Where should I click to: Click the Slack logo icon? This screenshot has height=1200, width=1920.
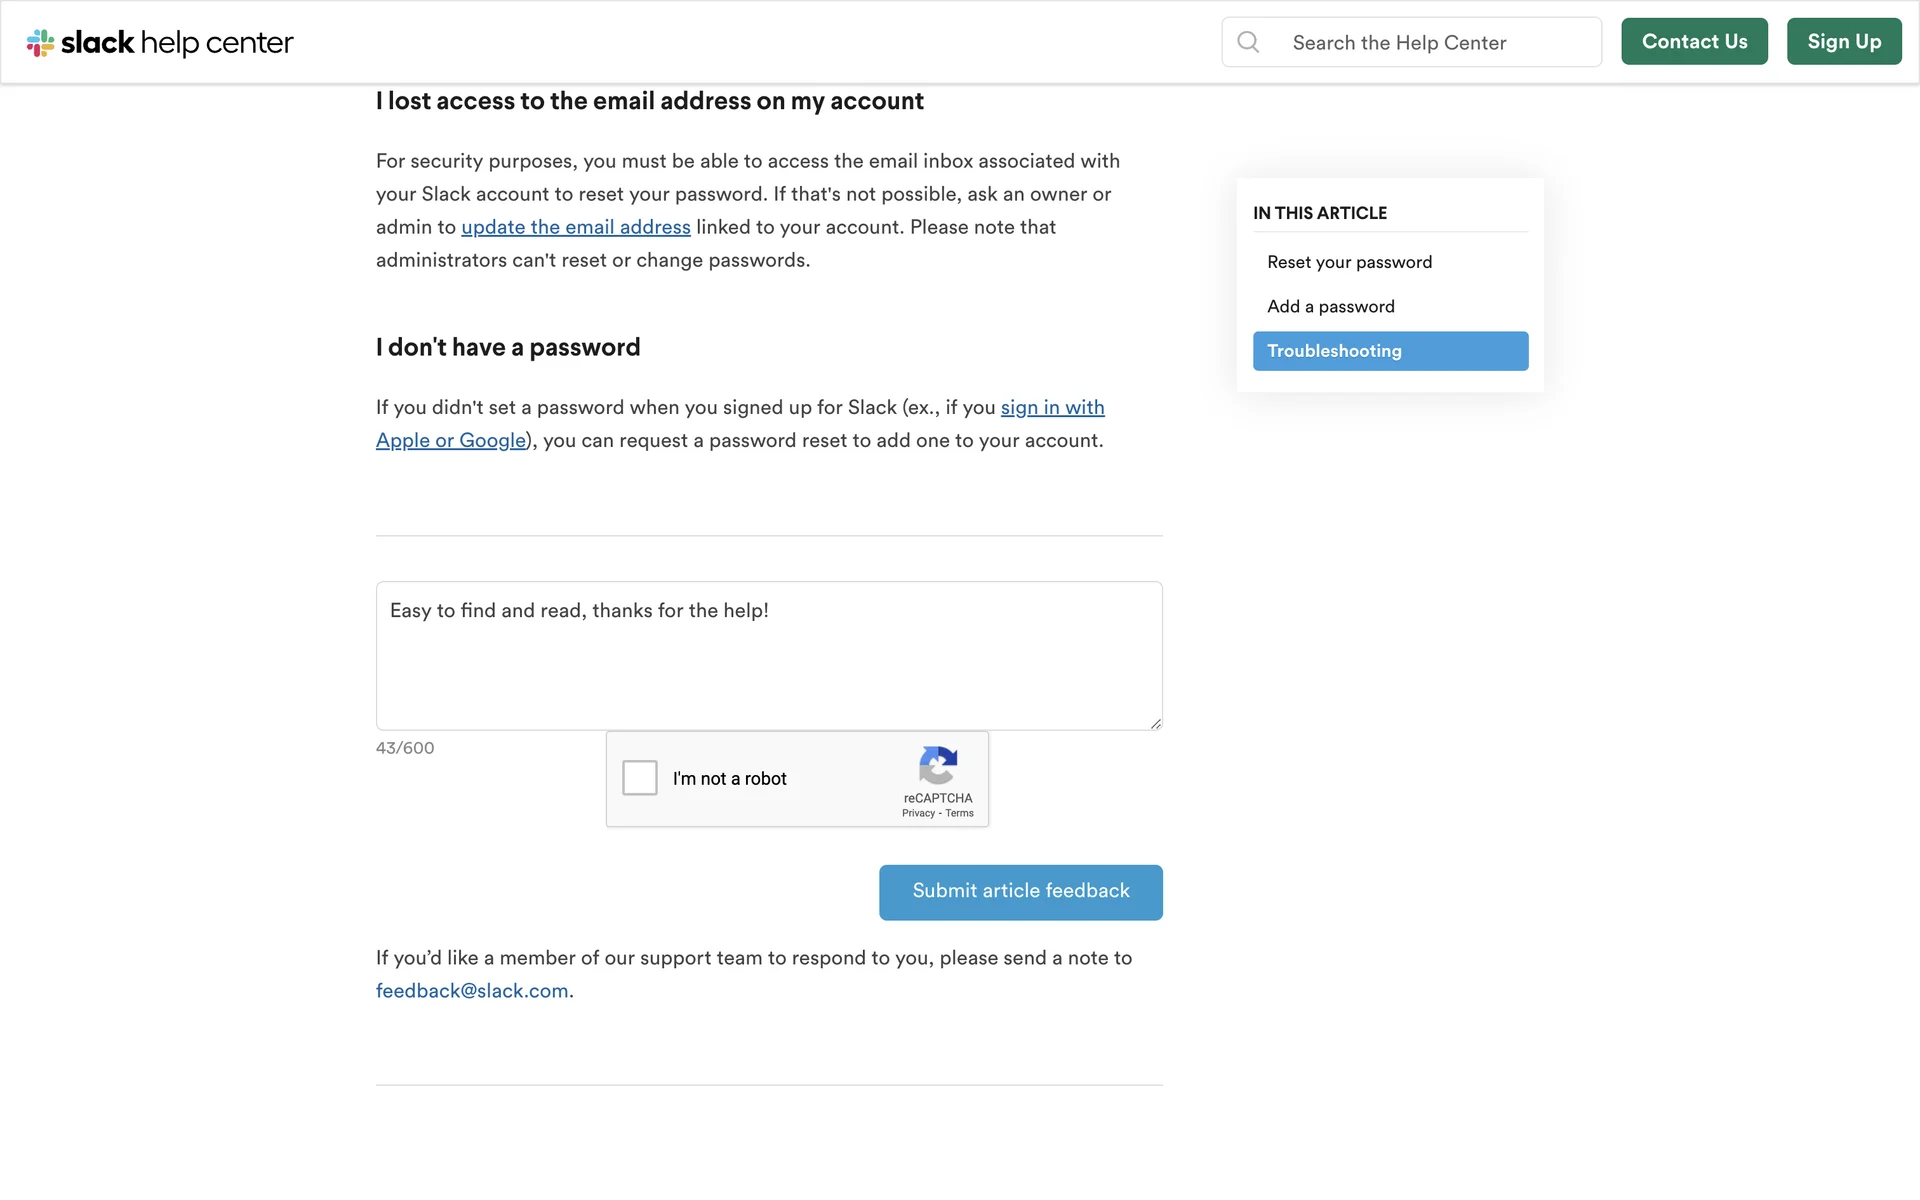[40, 43]
